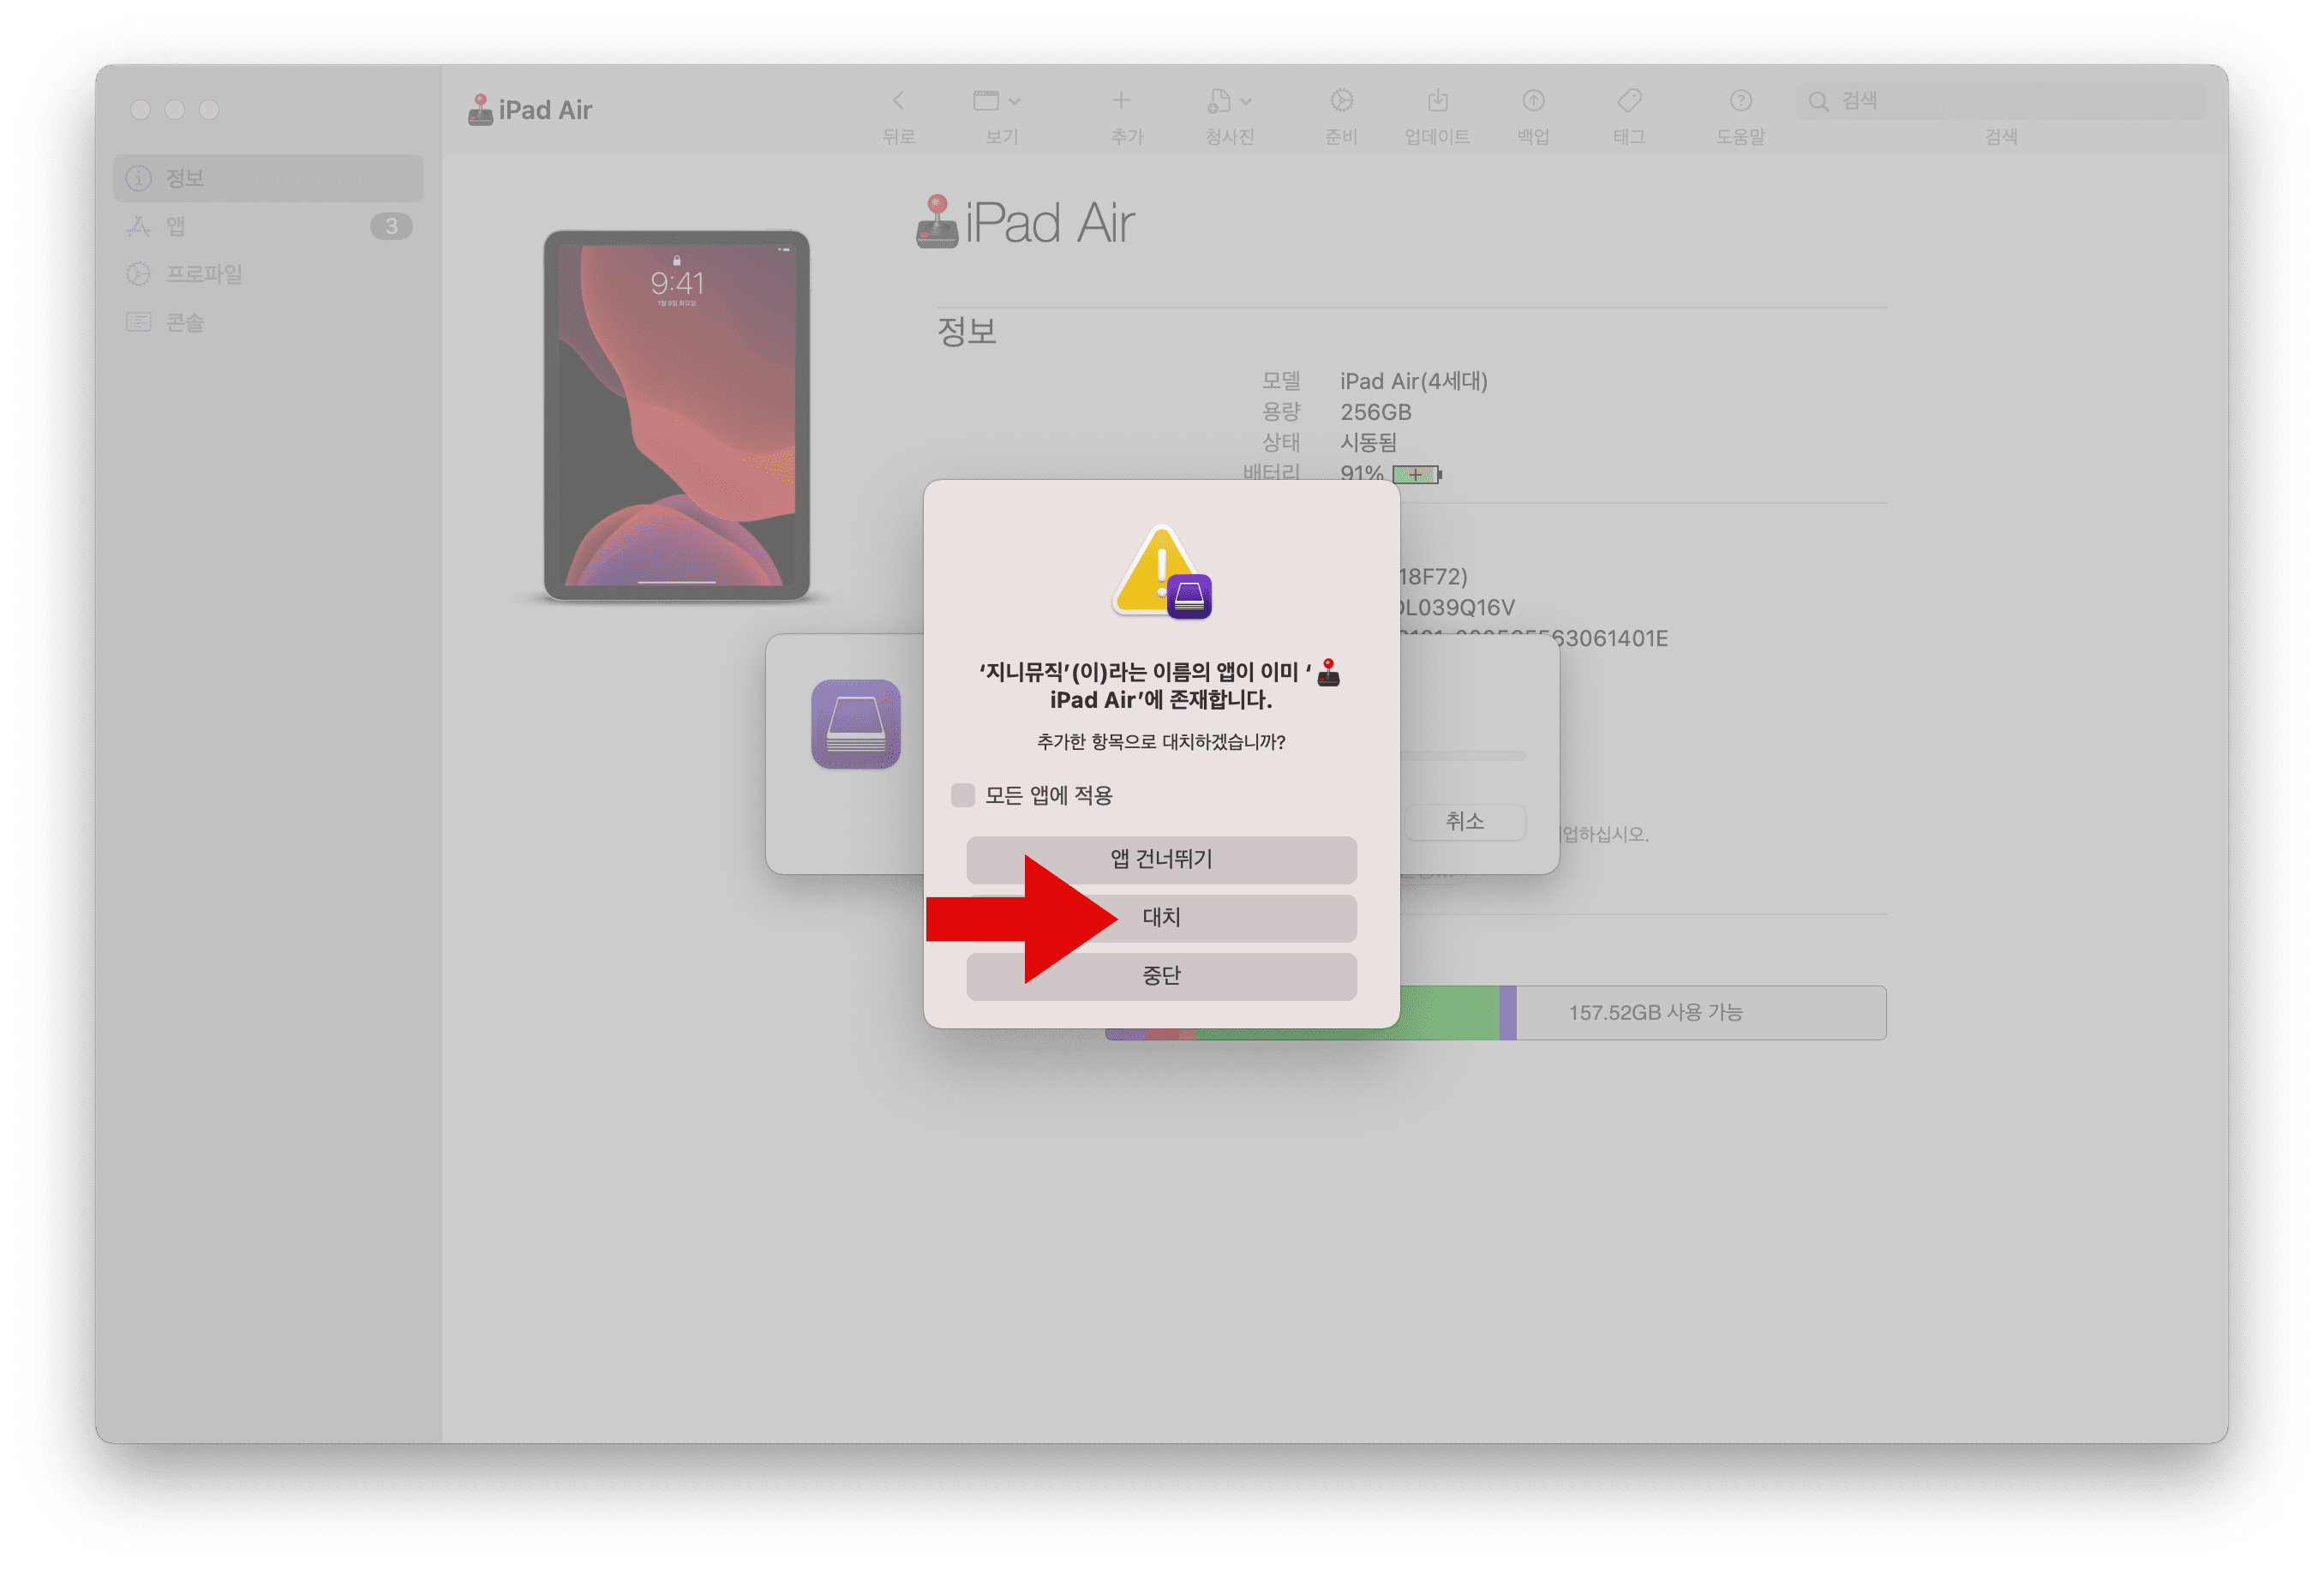The width and height of the screenshot is (2324, 1570).
Task: Click the badge 3 next to 앱
Action: click(x=391, y=226)
